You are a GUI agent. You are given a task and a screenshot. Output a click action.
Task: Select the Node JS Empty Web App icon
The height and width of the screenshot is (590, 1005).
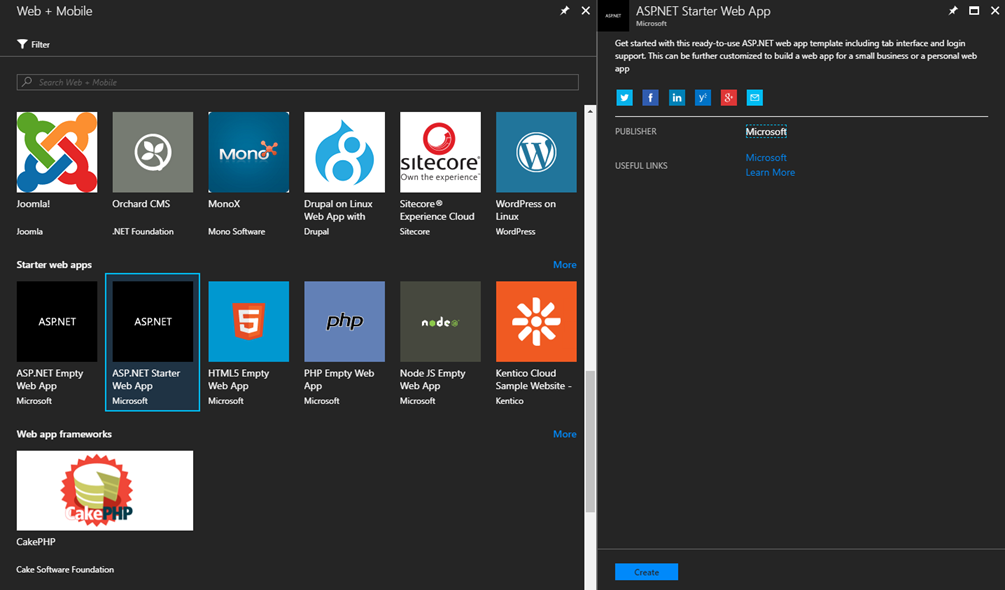pyautogui.click(x=440, y=322)
